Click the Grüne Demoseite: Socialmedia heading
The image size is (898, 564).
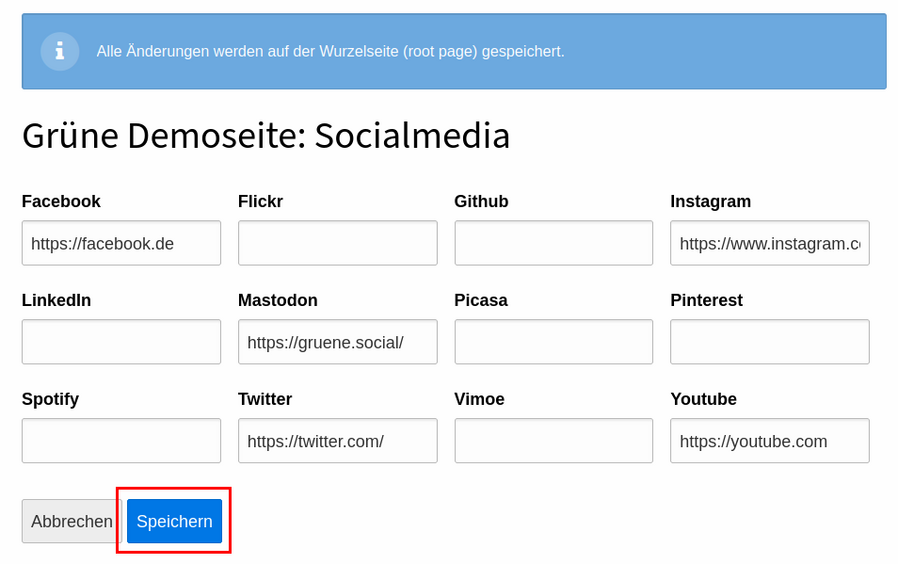(266, 136)
